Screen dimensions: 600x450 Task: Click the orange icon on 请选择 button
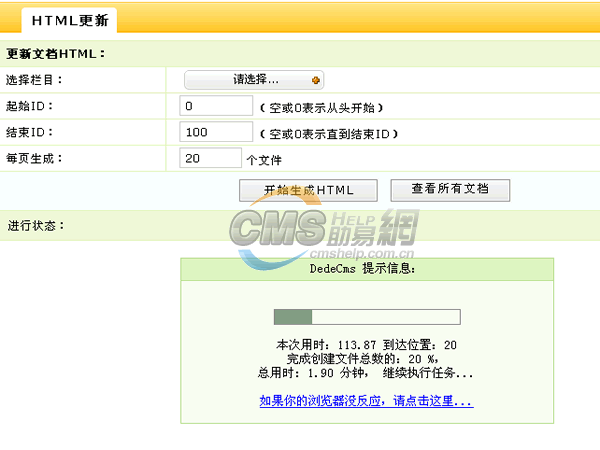[x=316, y=79]
